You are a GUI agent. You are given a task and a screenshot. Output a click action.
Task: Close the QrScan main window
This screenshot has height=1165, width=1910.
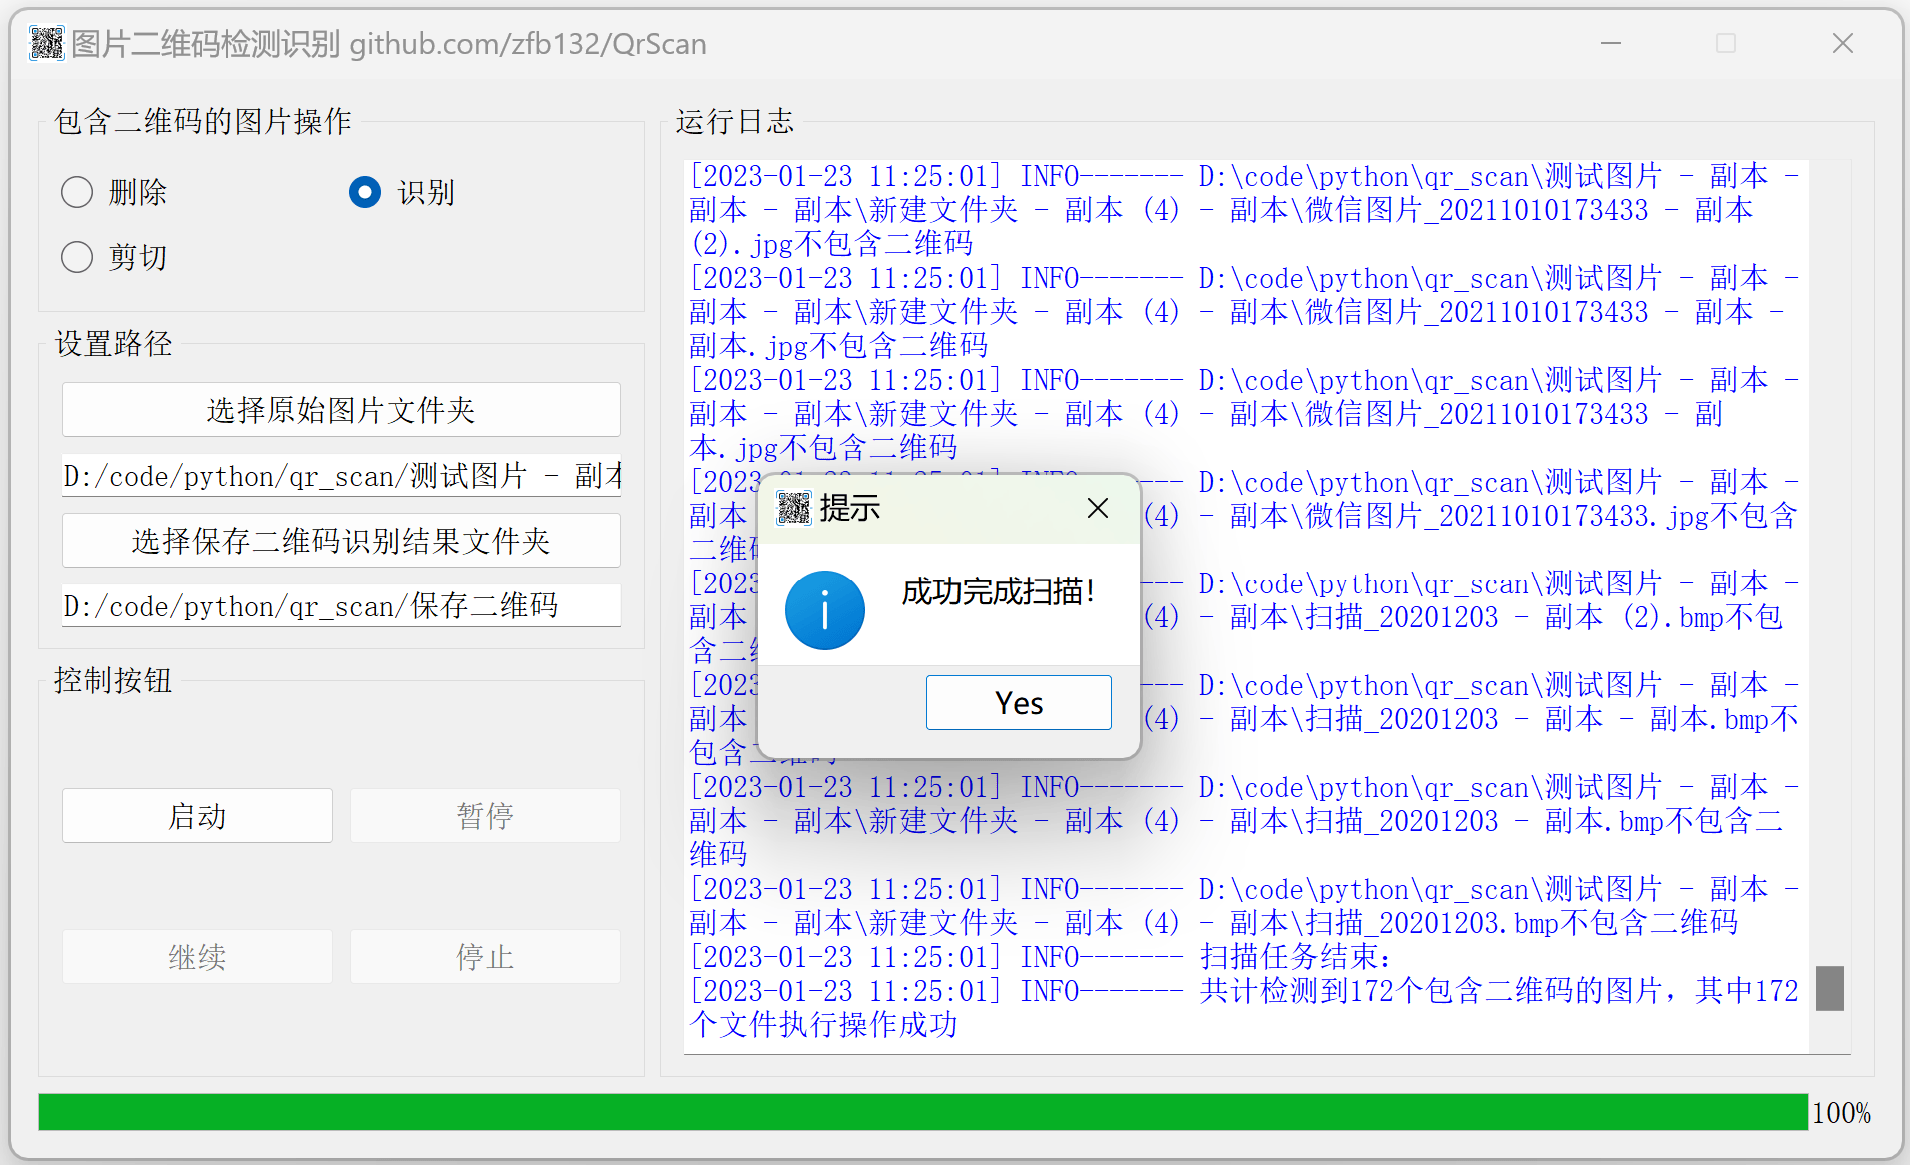click(1842, 44)
